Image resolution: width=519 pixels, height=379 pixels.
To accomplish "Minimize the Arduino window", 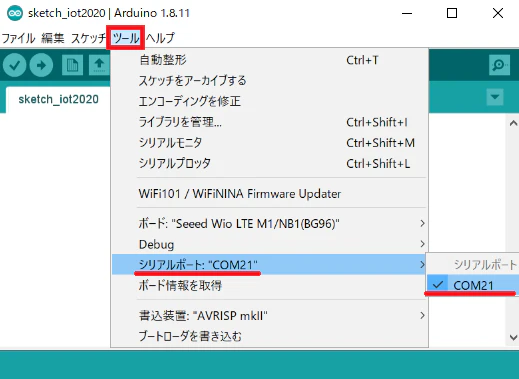I will tap(407, 13).
